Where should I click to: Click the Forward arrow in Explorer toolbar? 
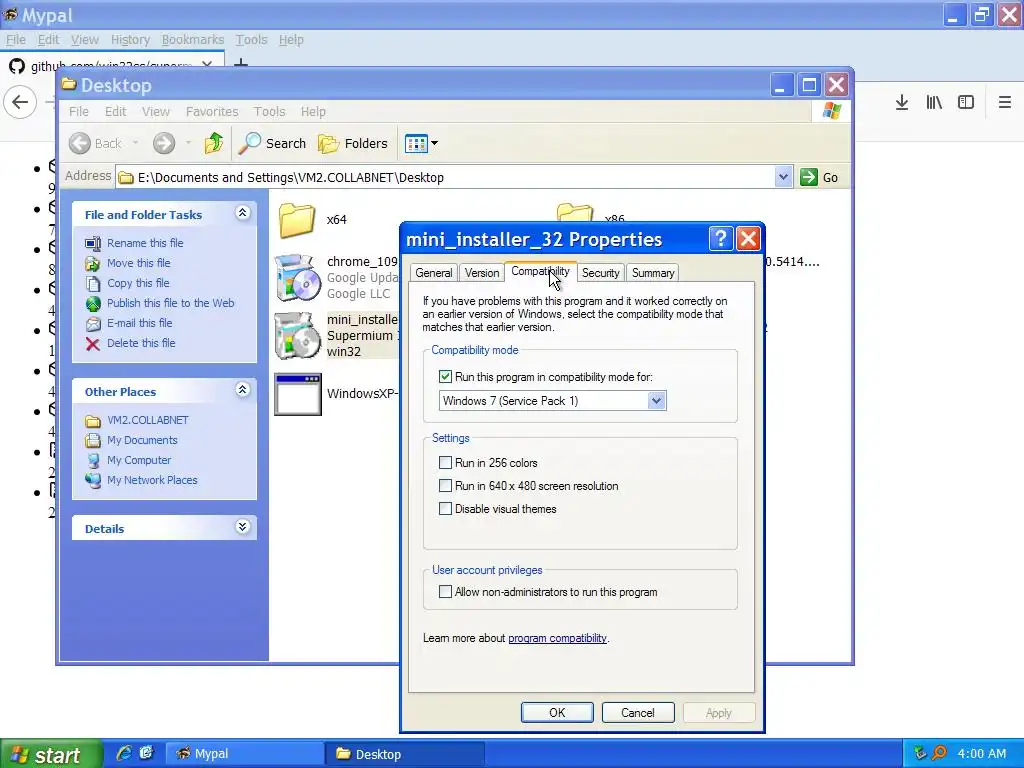[164, 143]
